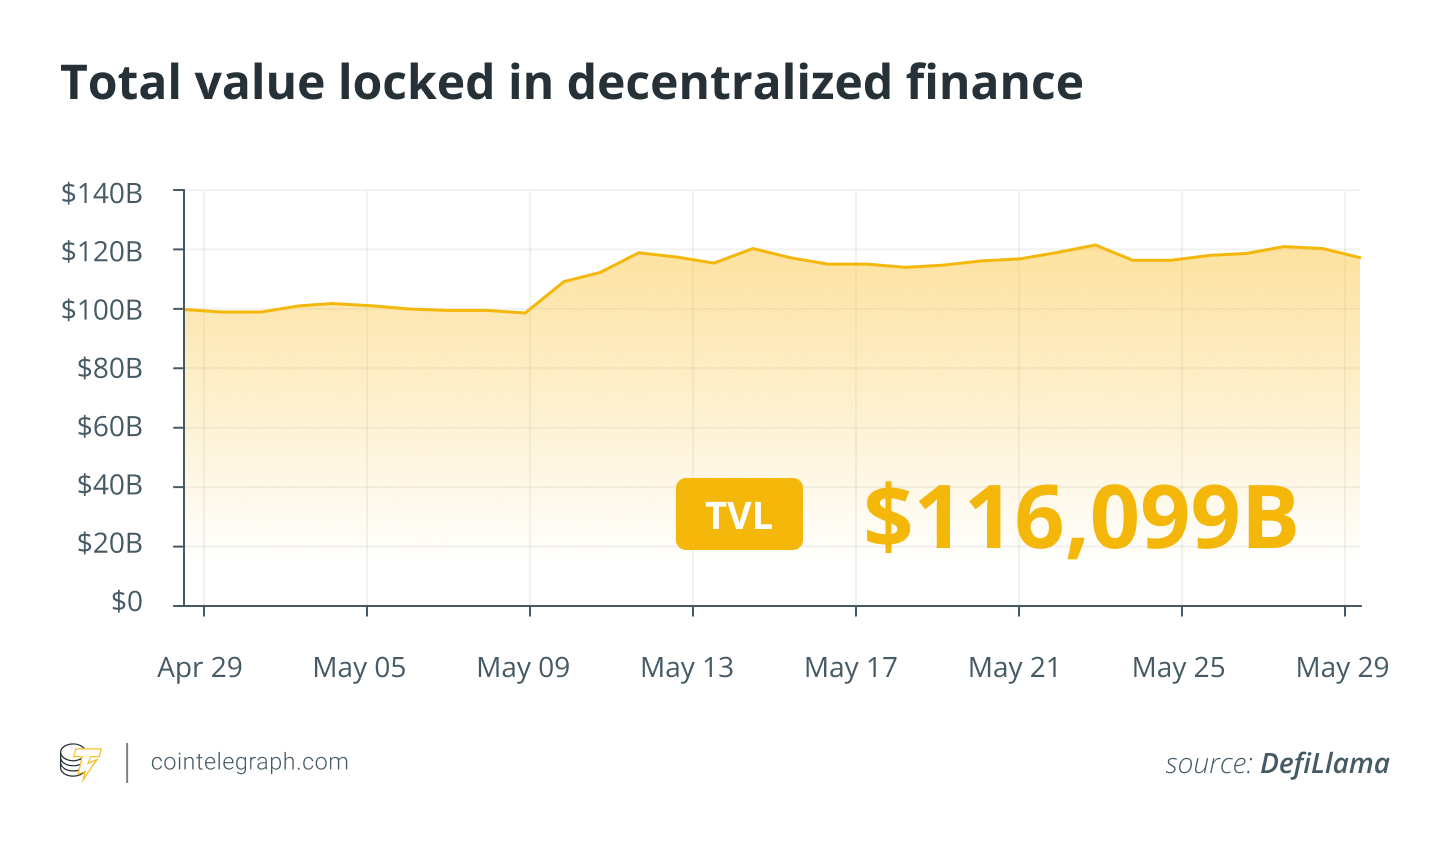
Task: Click the $140B y-axis label
Action: pyautogui.click(x=102, y=193)
